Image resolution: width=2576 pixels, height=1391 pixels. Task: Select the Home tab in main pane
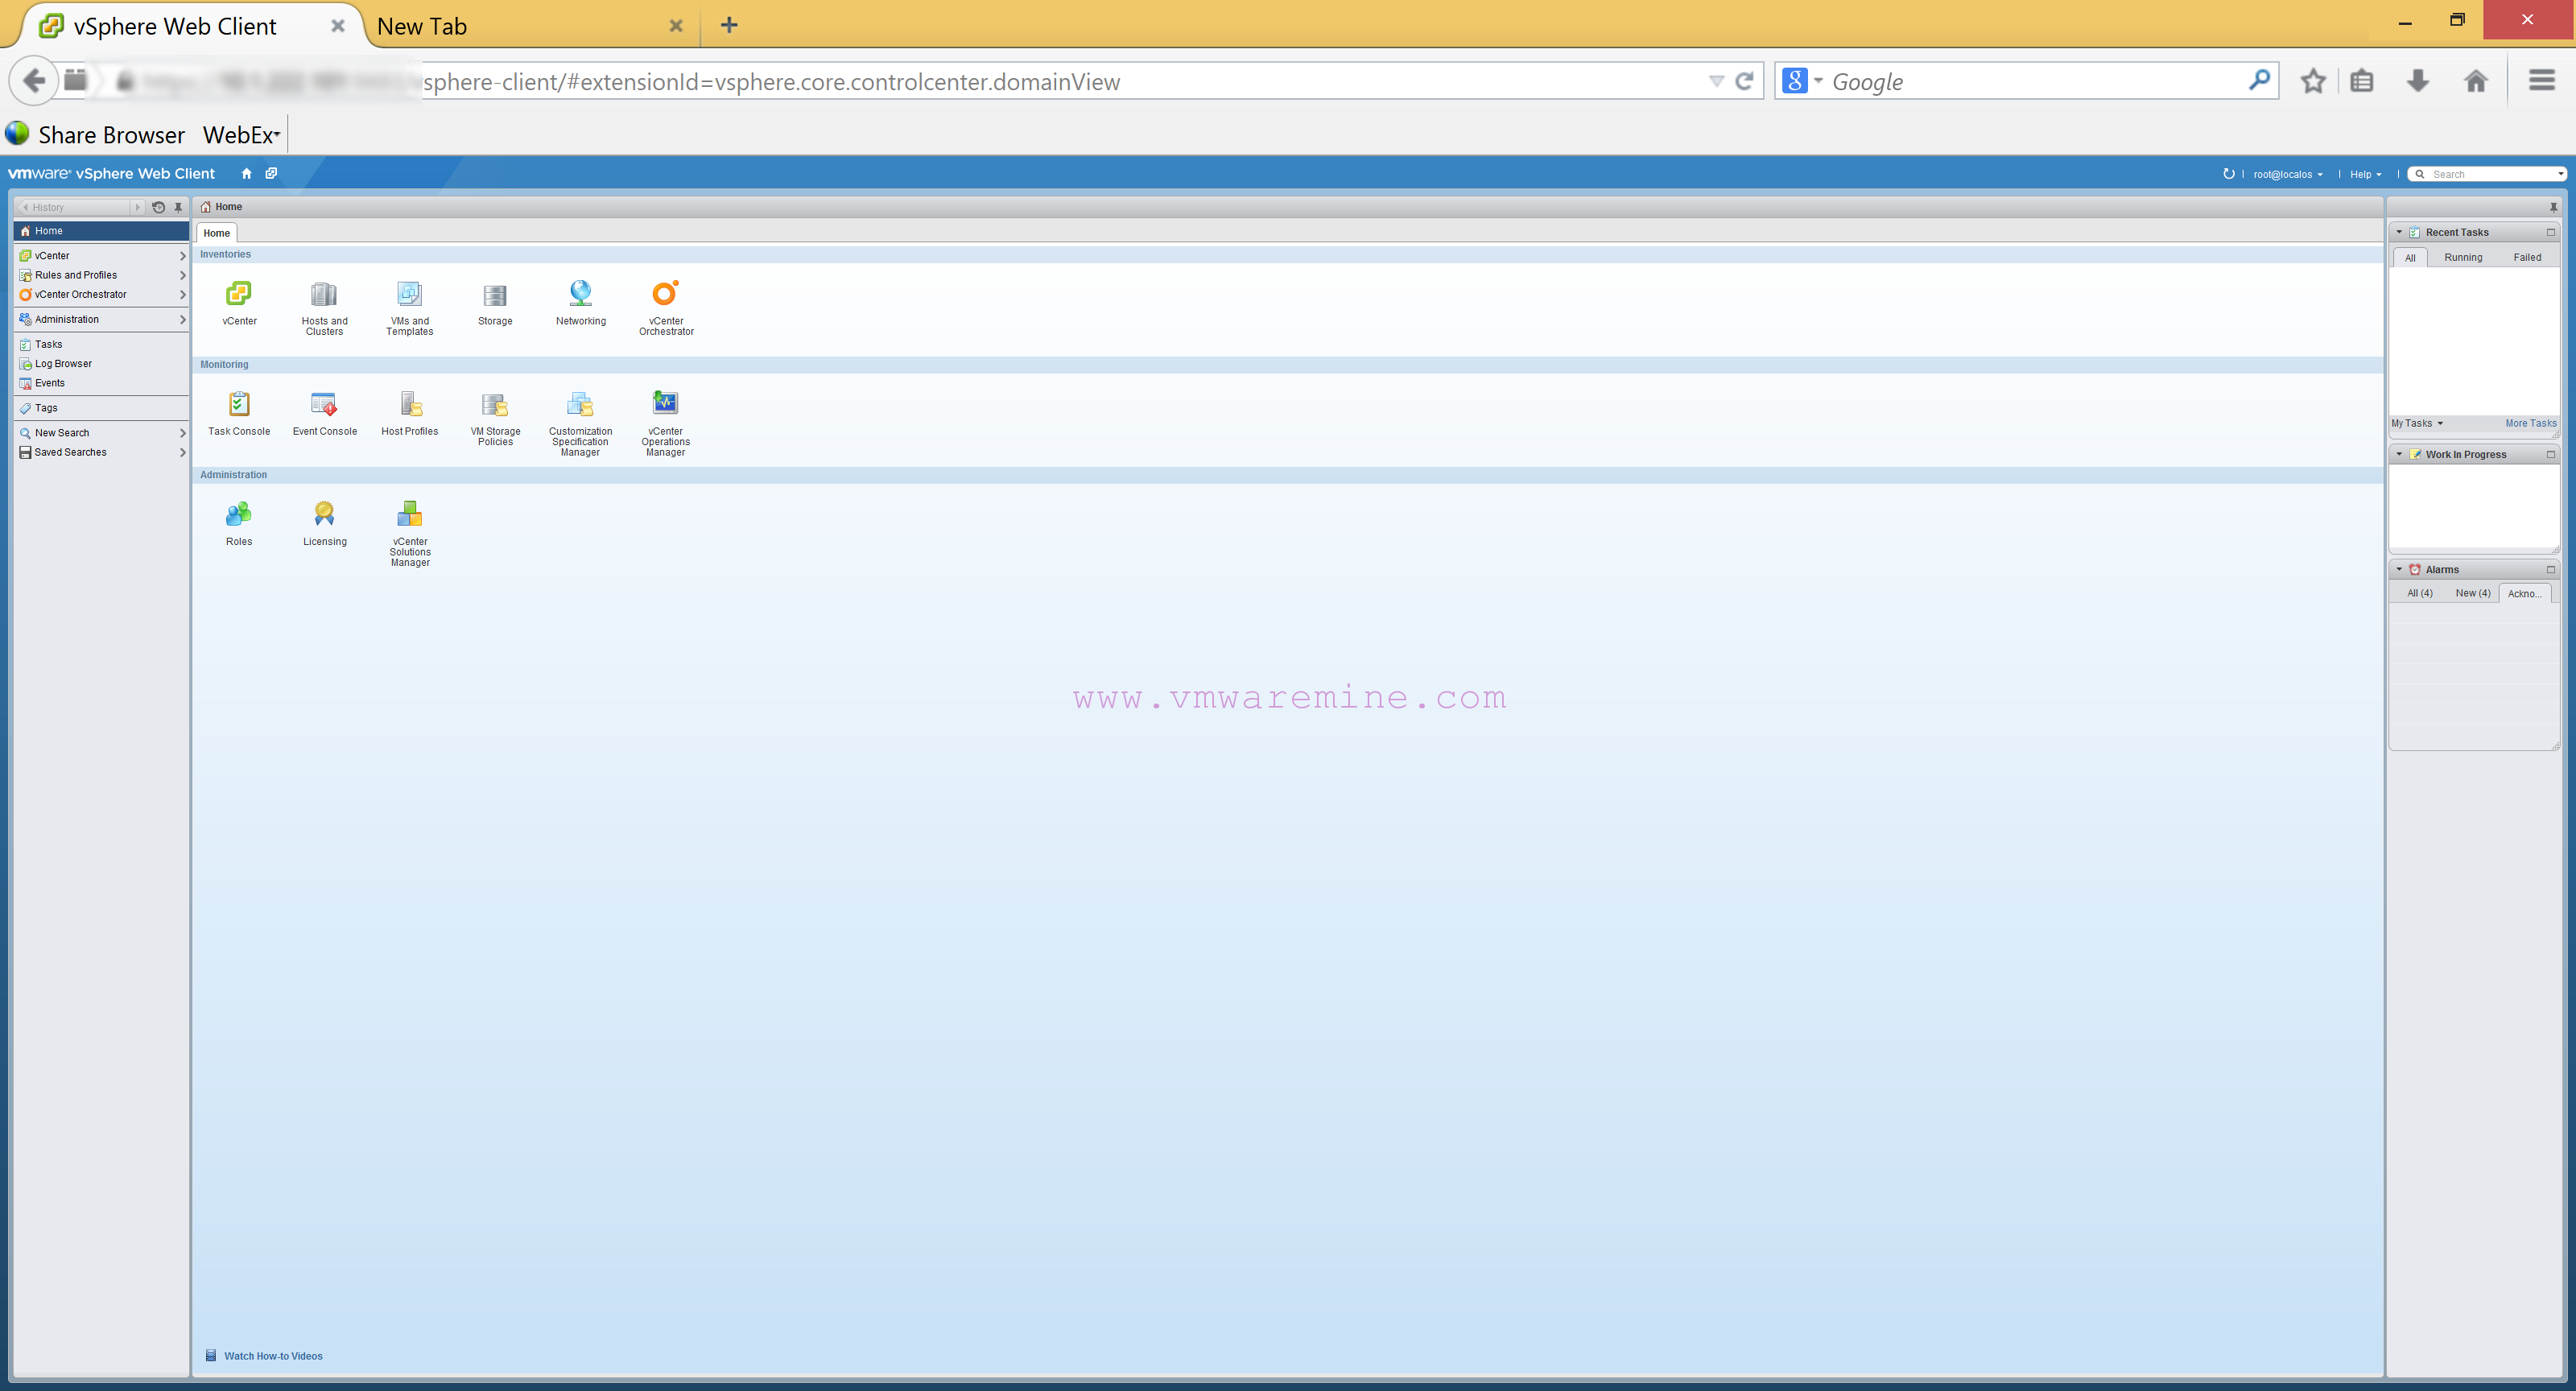click(216, 233)
